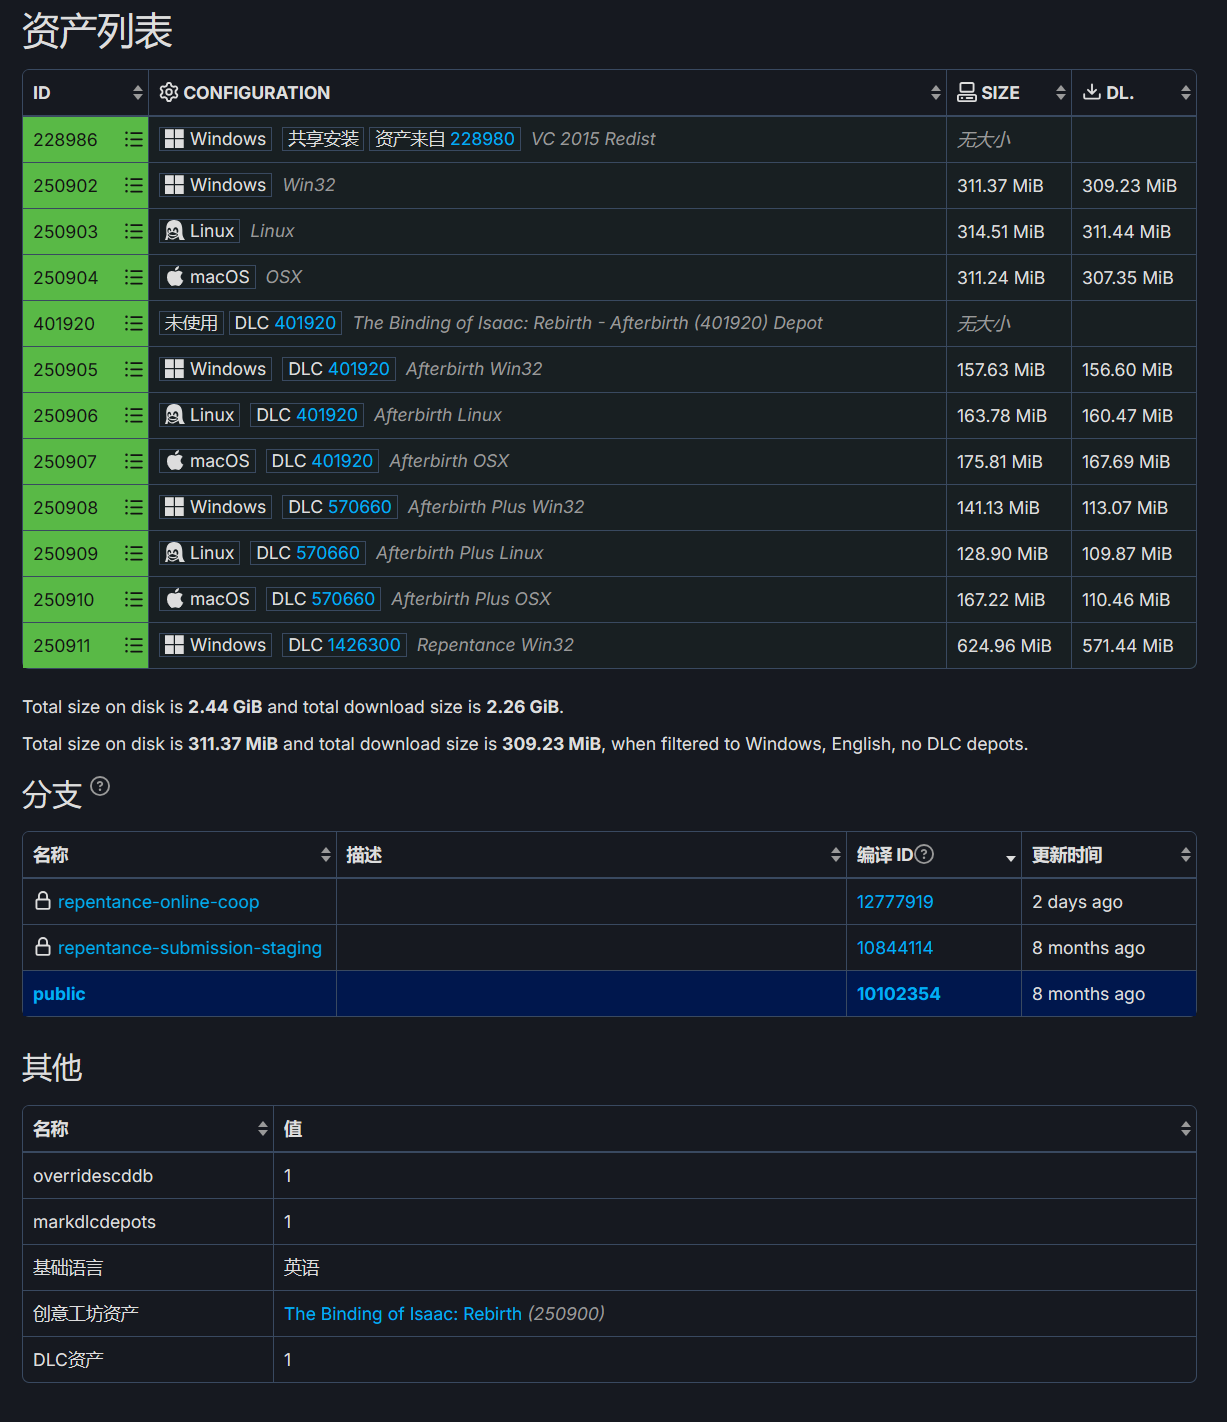Open the repentance-submission-staging branch link

click(x=190, y=948)
